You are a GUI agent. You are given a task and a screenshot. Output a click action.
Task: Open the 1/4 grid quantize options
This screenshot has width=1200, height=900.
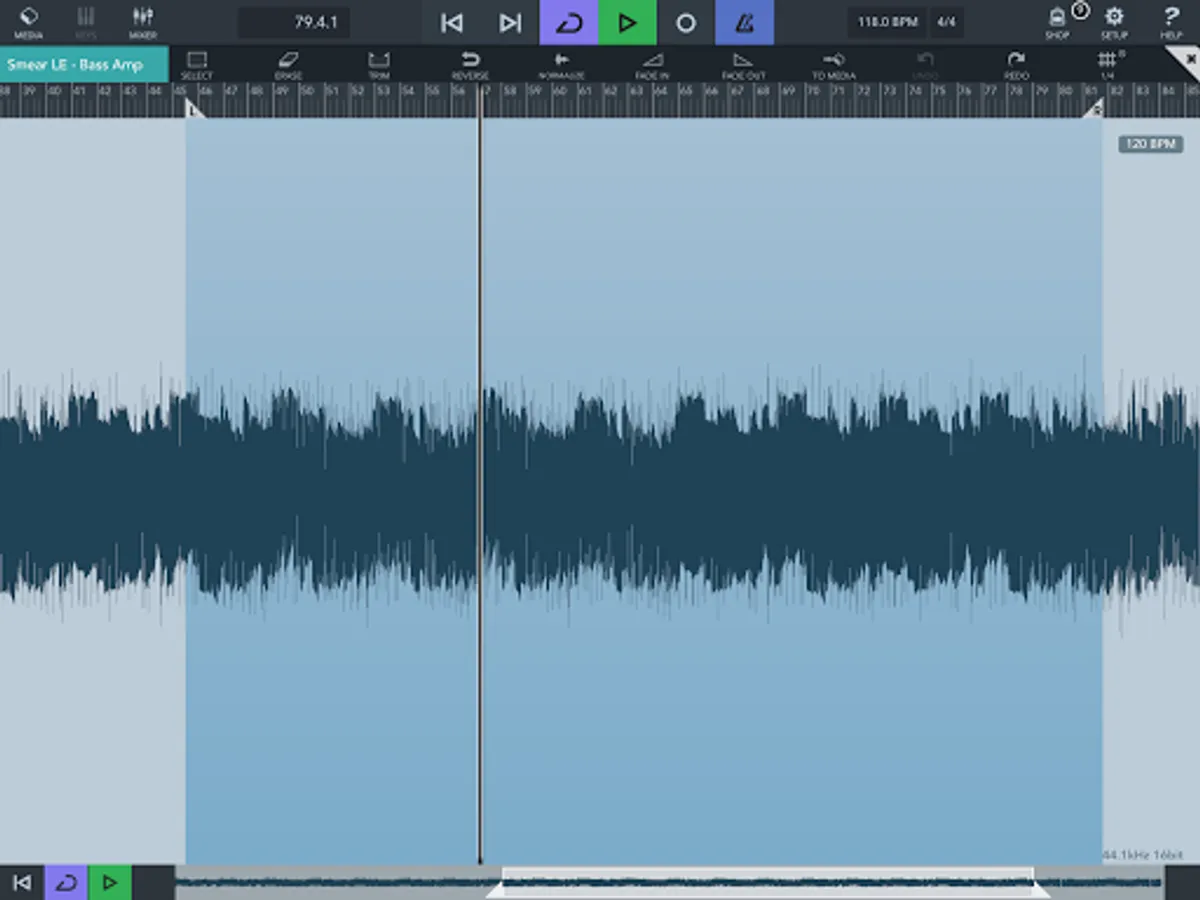1107,64
